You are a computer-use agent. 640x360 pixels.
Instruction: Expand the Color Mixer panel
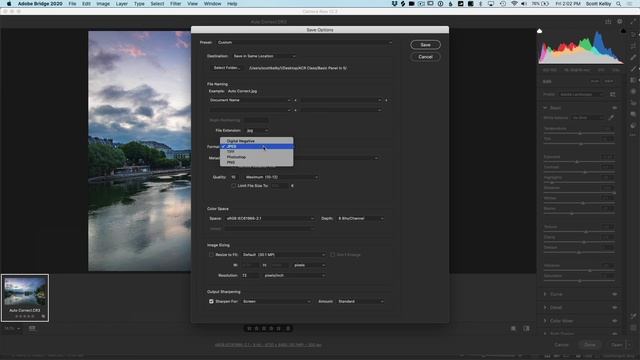click(545, 321)
